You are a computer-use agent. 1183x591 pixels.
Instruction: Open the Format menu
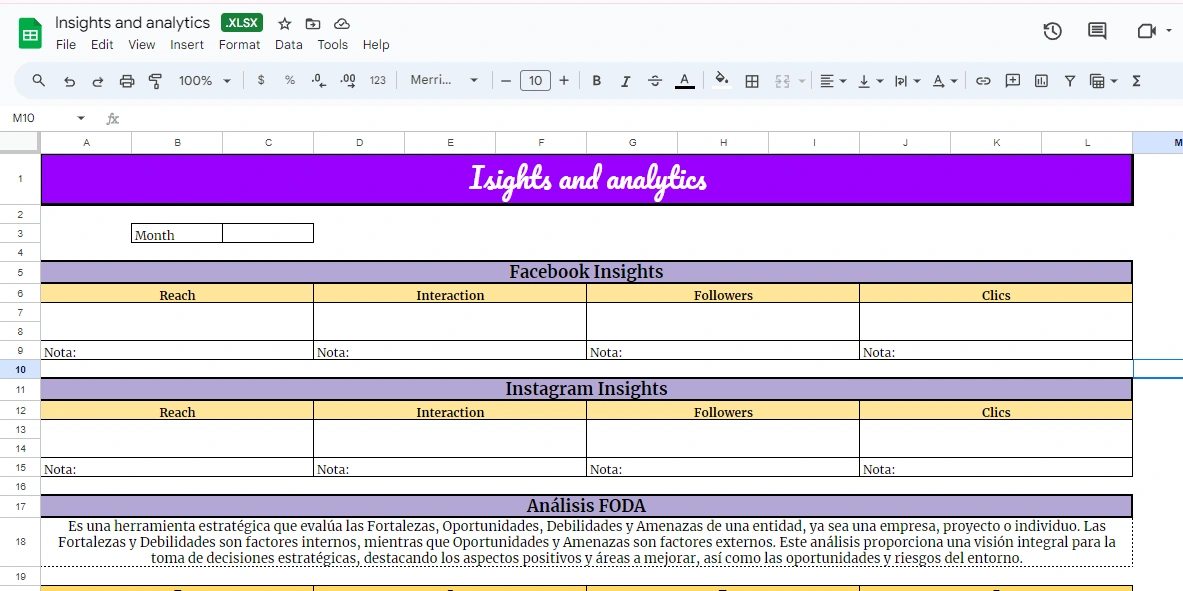tap(239, 45)
